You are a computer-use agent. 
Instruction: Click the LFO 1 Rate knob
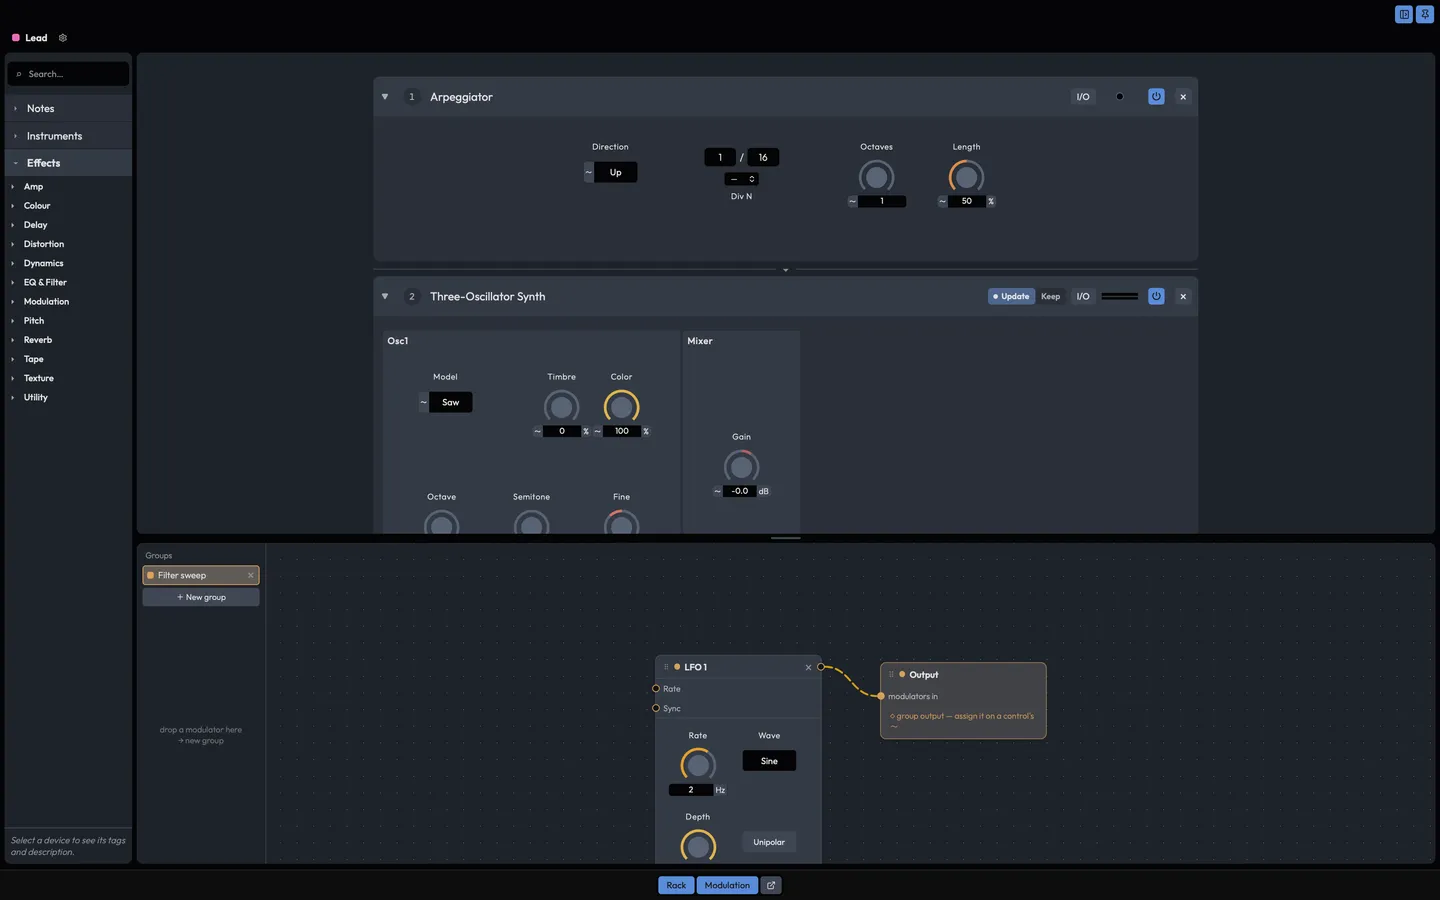[x=698, y=765]
